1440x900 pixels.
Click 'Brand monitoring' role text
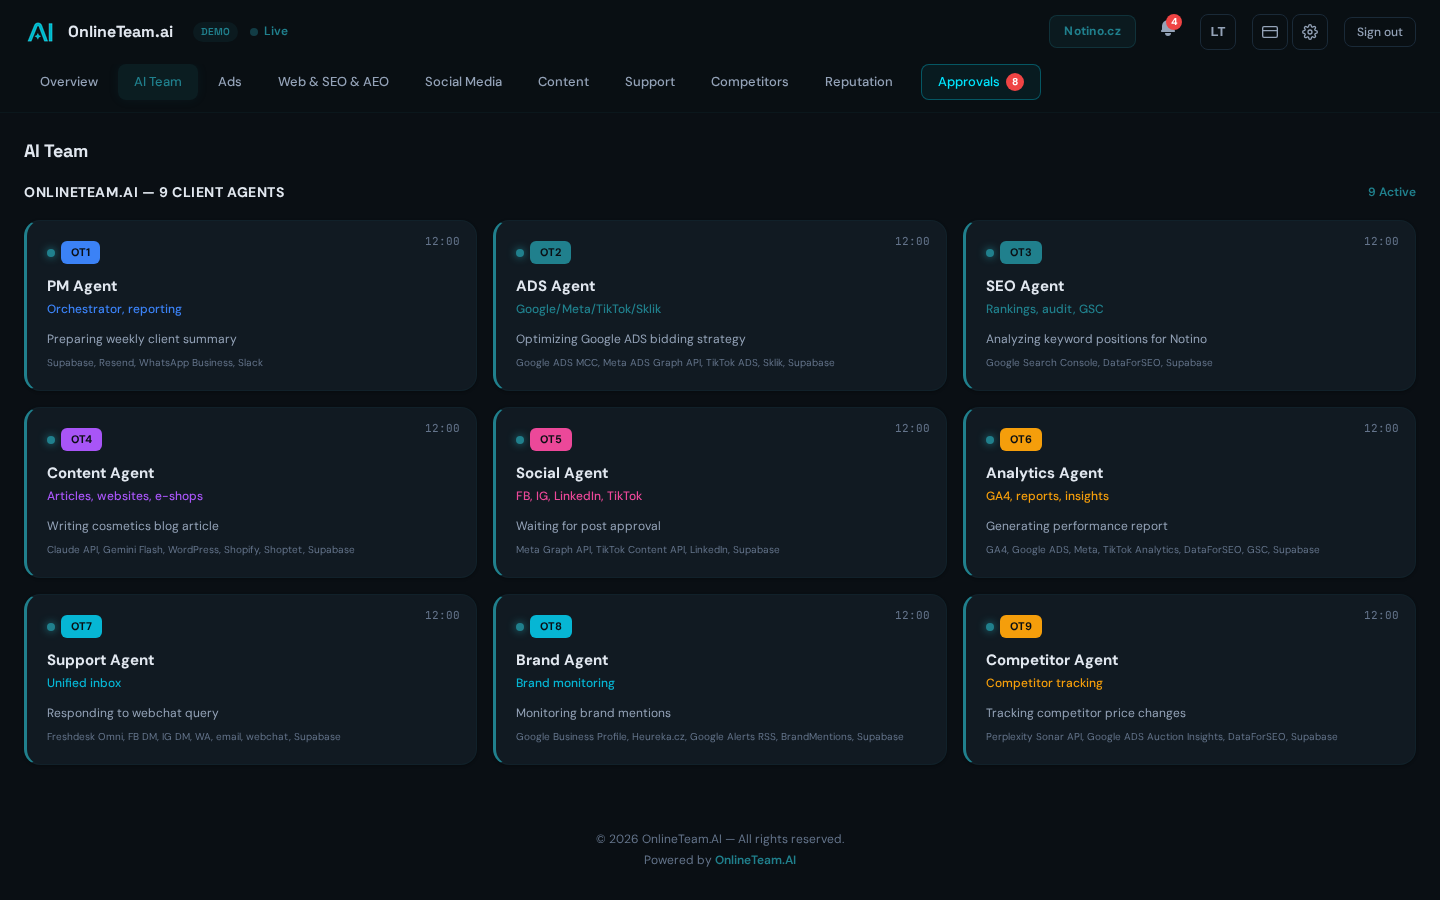pyautogui.click(x=565, y=683)
